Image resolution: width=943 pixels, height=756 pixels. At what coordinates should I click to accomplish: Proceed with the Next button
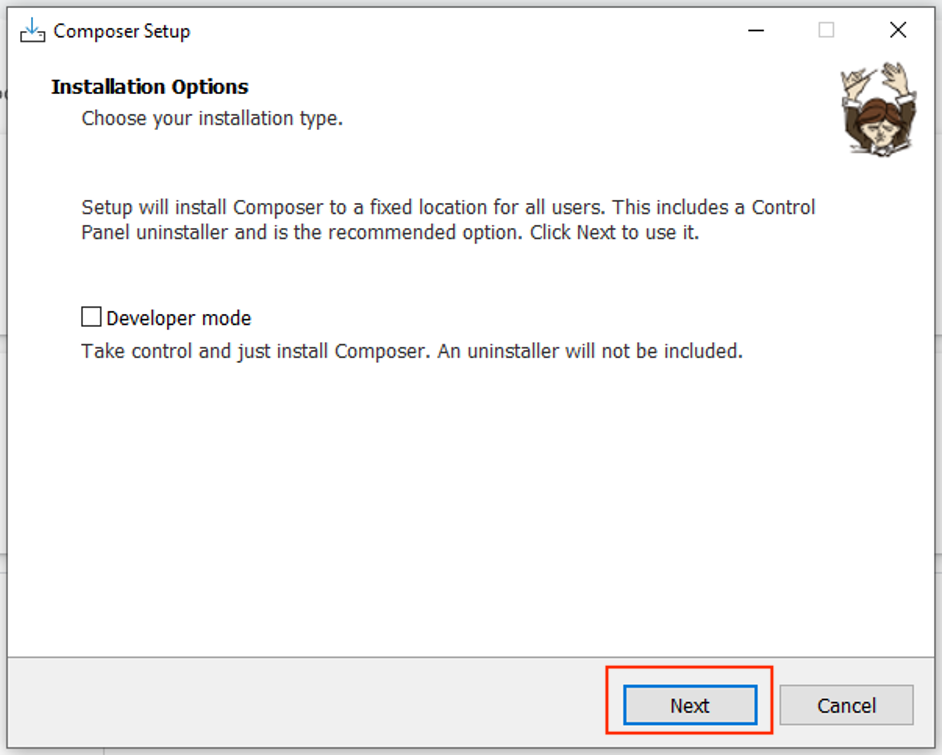click(690, 705)
